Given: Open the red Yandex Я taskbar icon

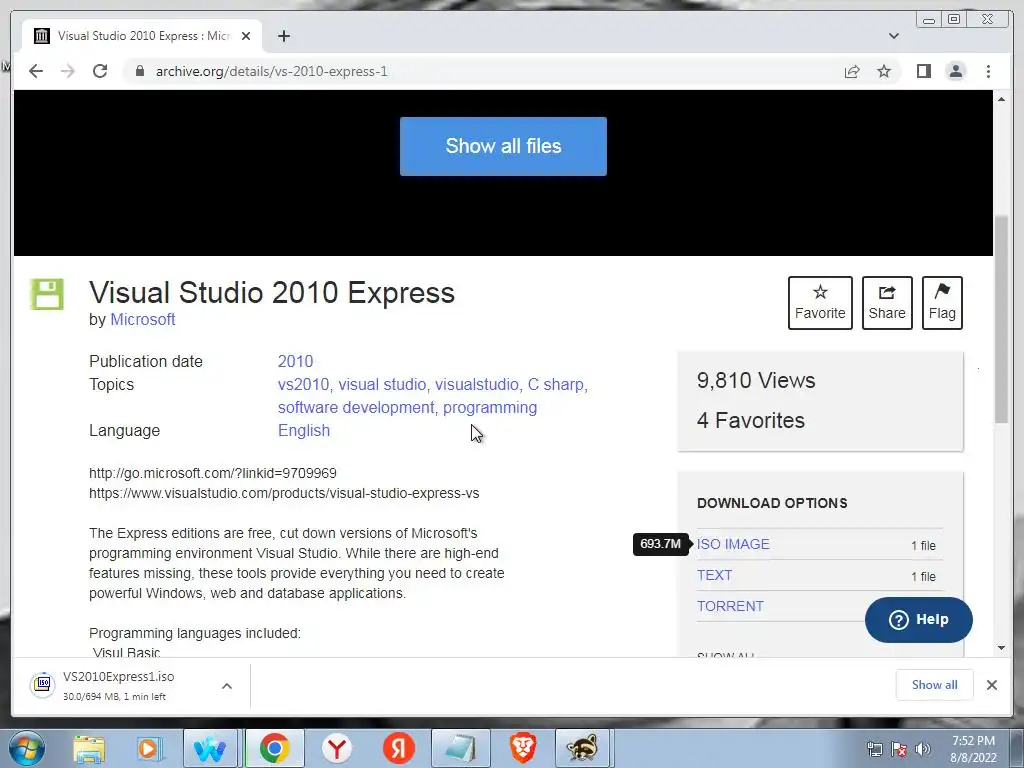Looking at the screenshot, I should [398, 749].
